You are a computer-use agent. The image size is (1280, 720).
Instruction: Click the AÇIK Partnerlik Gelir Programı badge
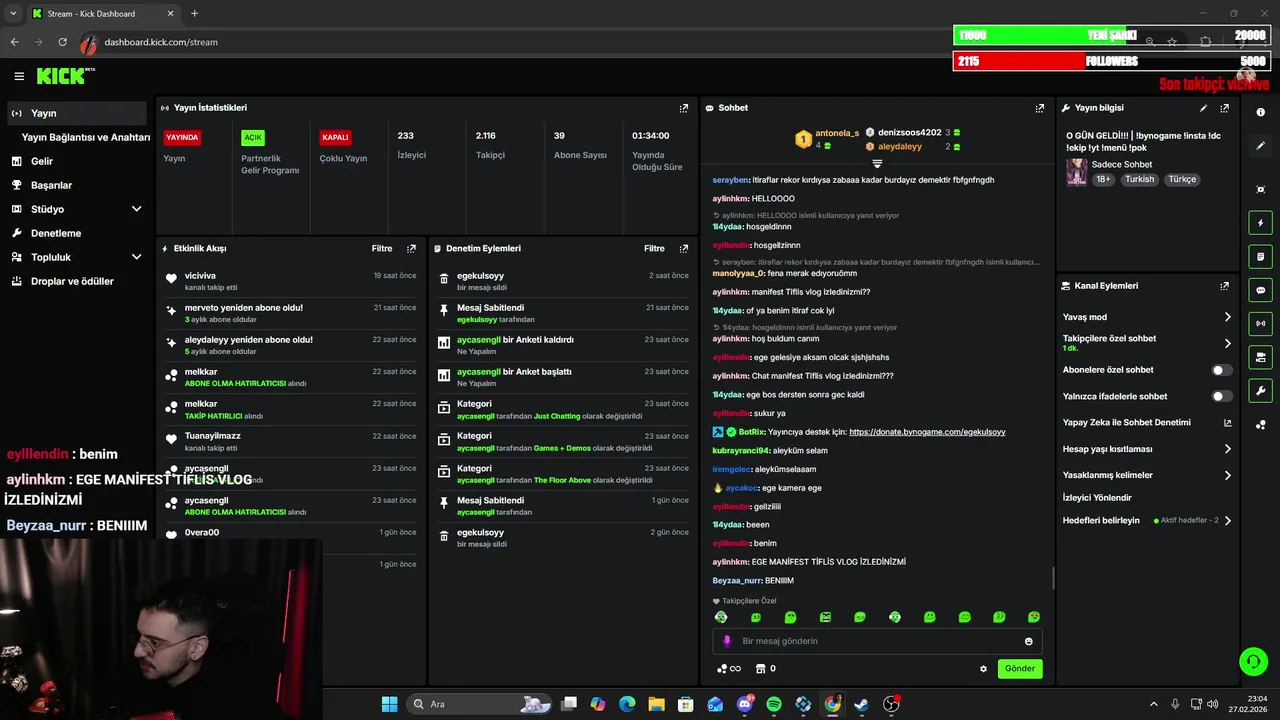253,137
